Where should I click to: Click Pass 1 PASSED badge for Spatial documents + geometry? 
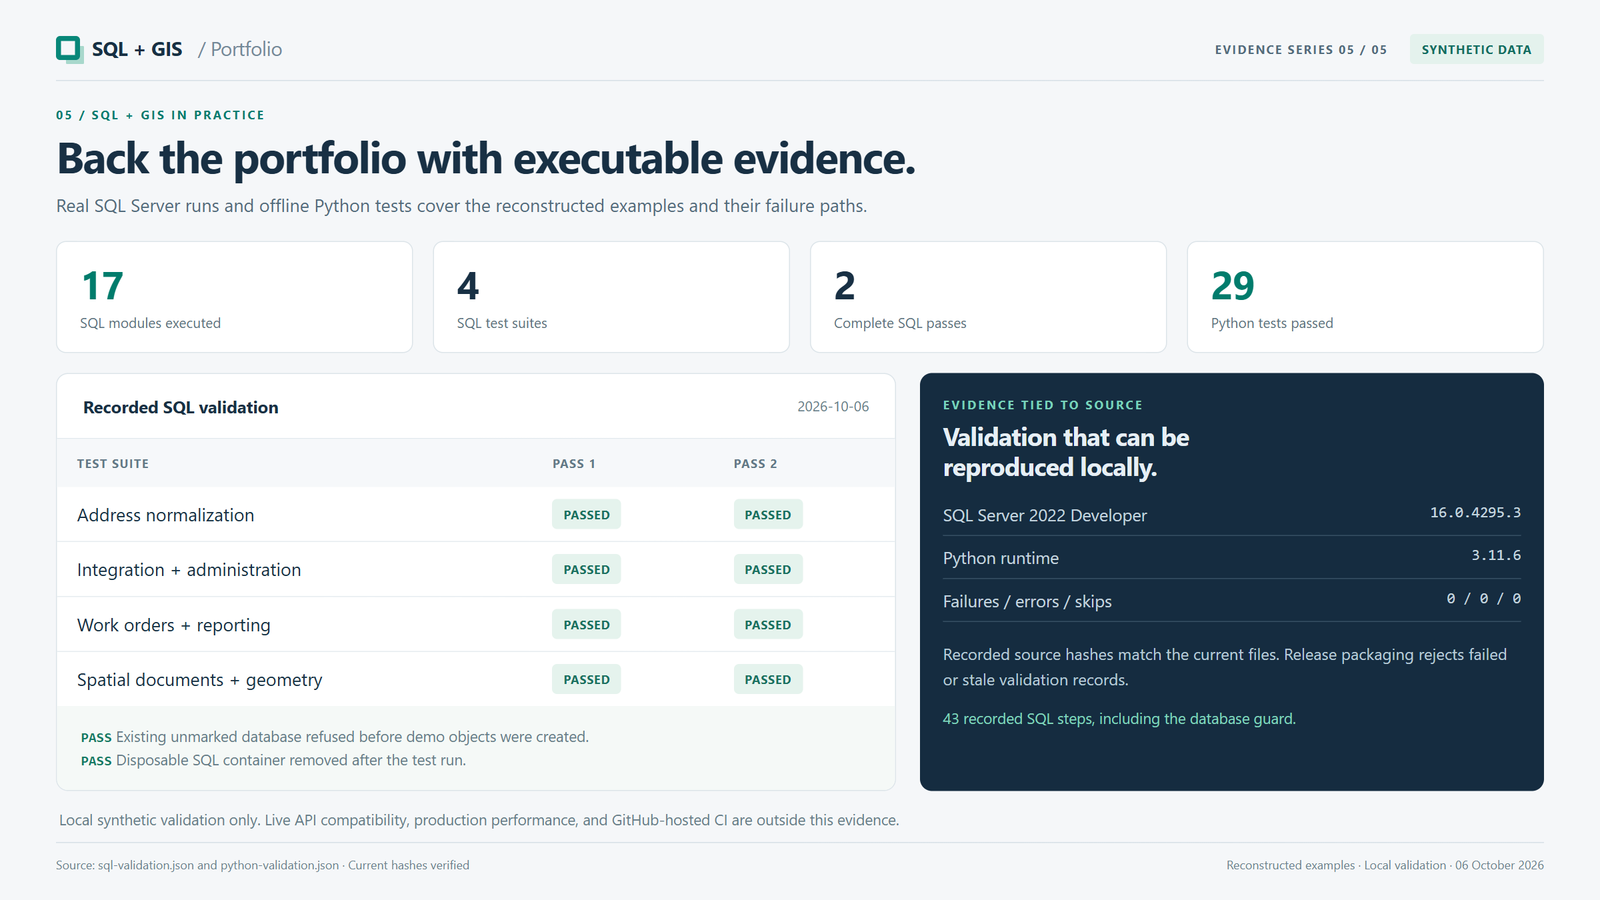(586, 679)
